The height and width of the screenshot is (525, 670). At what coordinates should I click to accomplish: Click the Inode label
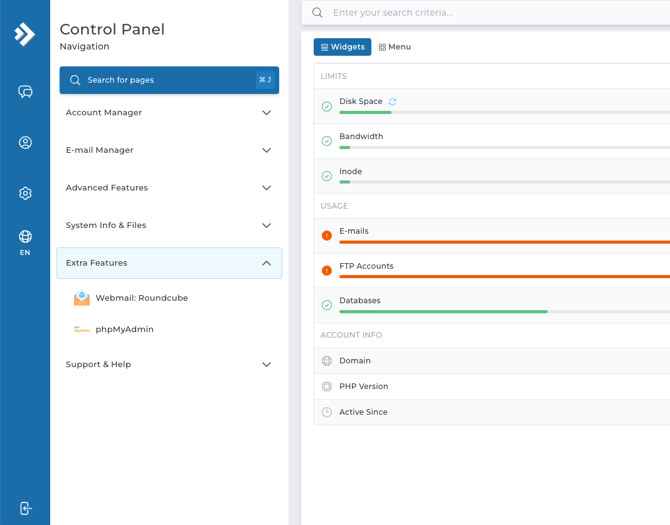point(350,171)
